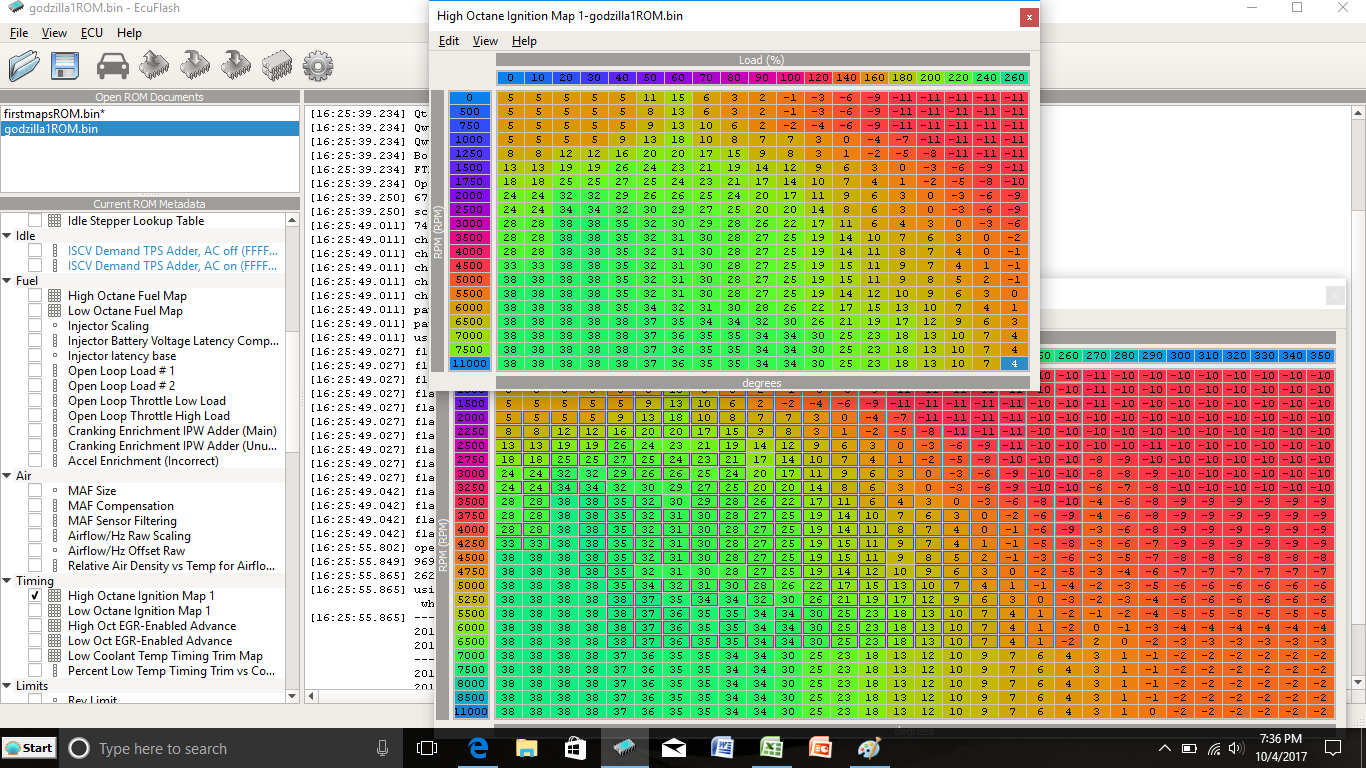Click the Save ROM floppy disk icon
Screen dimensions: 1366x768
66,66
